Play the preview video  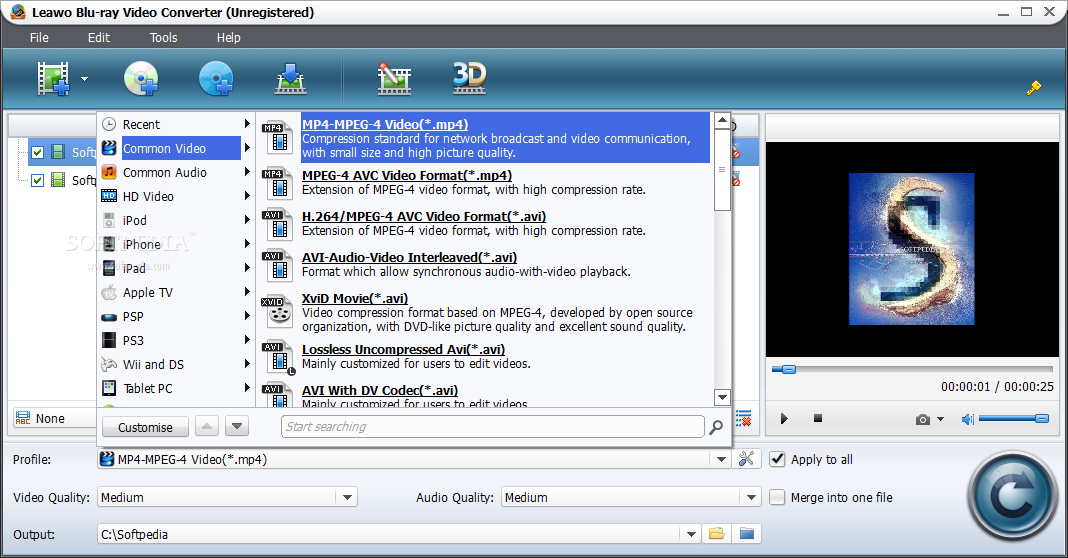tap(784, 418)
